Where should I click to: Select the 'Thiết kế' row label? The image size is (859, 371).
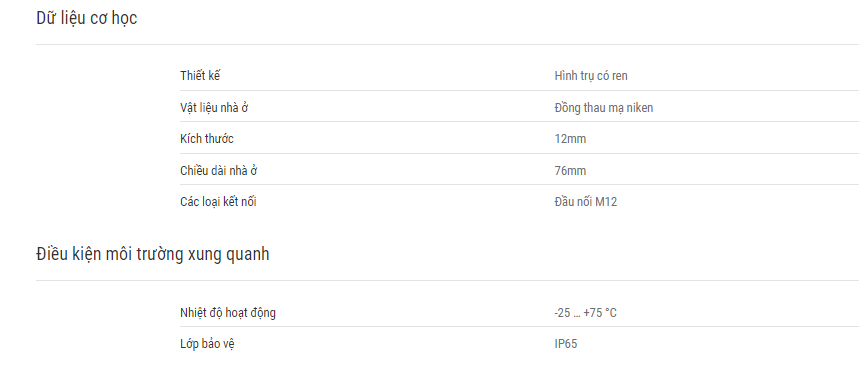(200, 76)
